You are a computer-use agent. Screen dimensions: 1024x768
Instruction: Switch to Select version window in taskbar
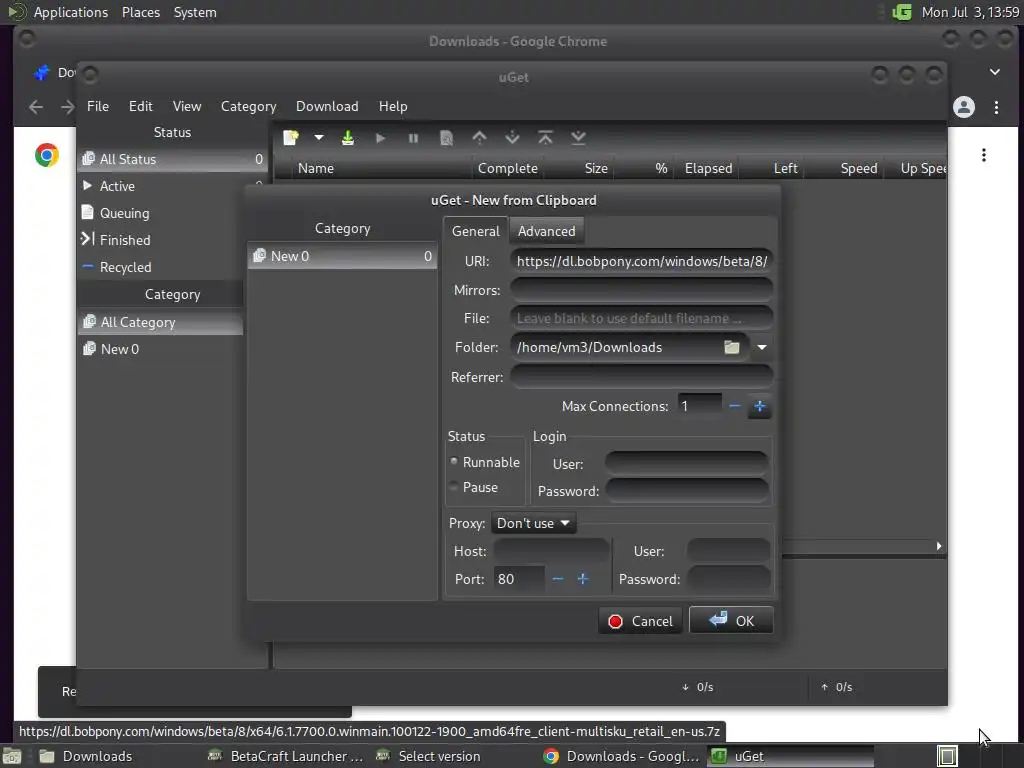click(428, 756)
